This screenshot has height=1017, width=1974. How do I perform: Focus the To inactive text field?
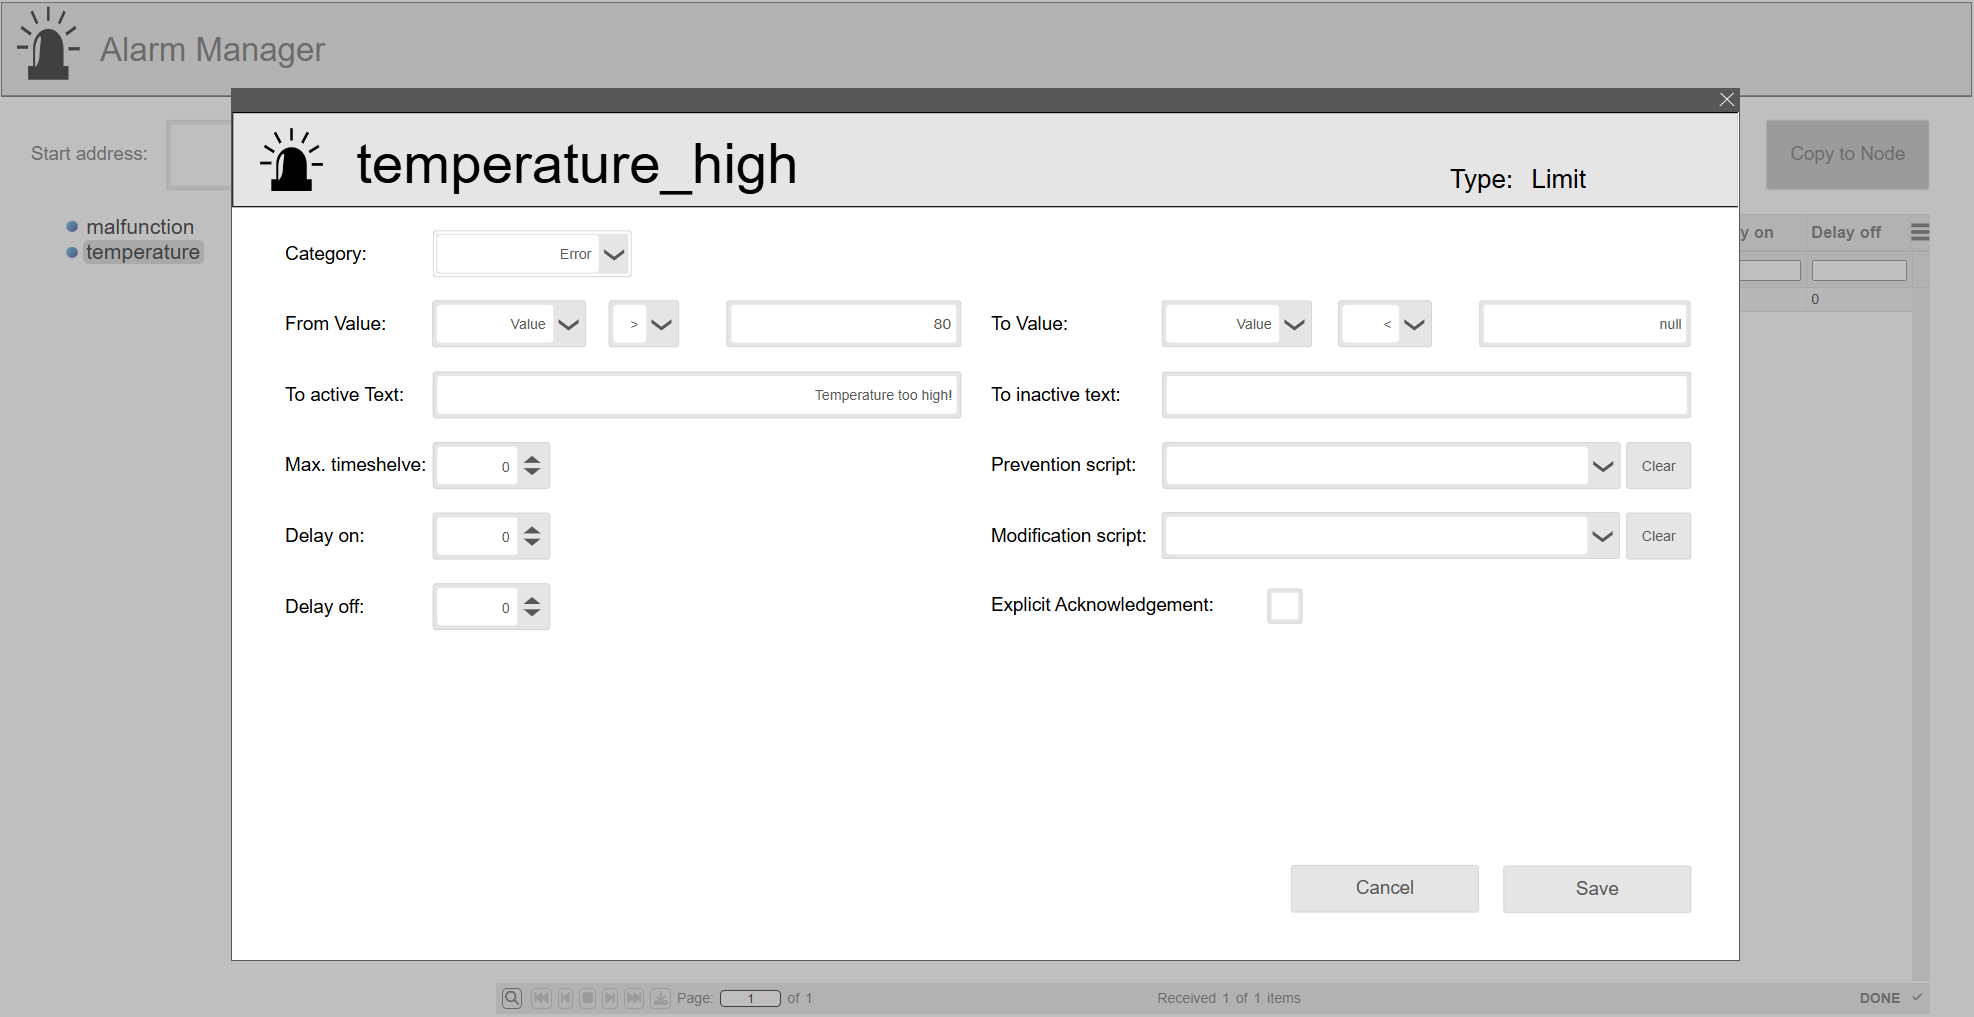tap(1425, 395)
